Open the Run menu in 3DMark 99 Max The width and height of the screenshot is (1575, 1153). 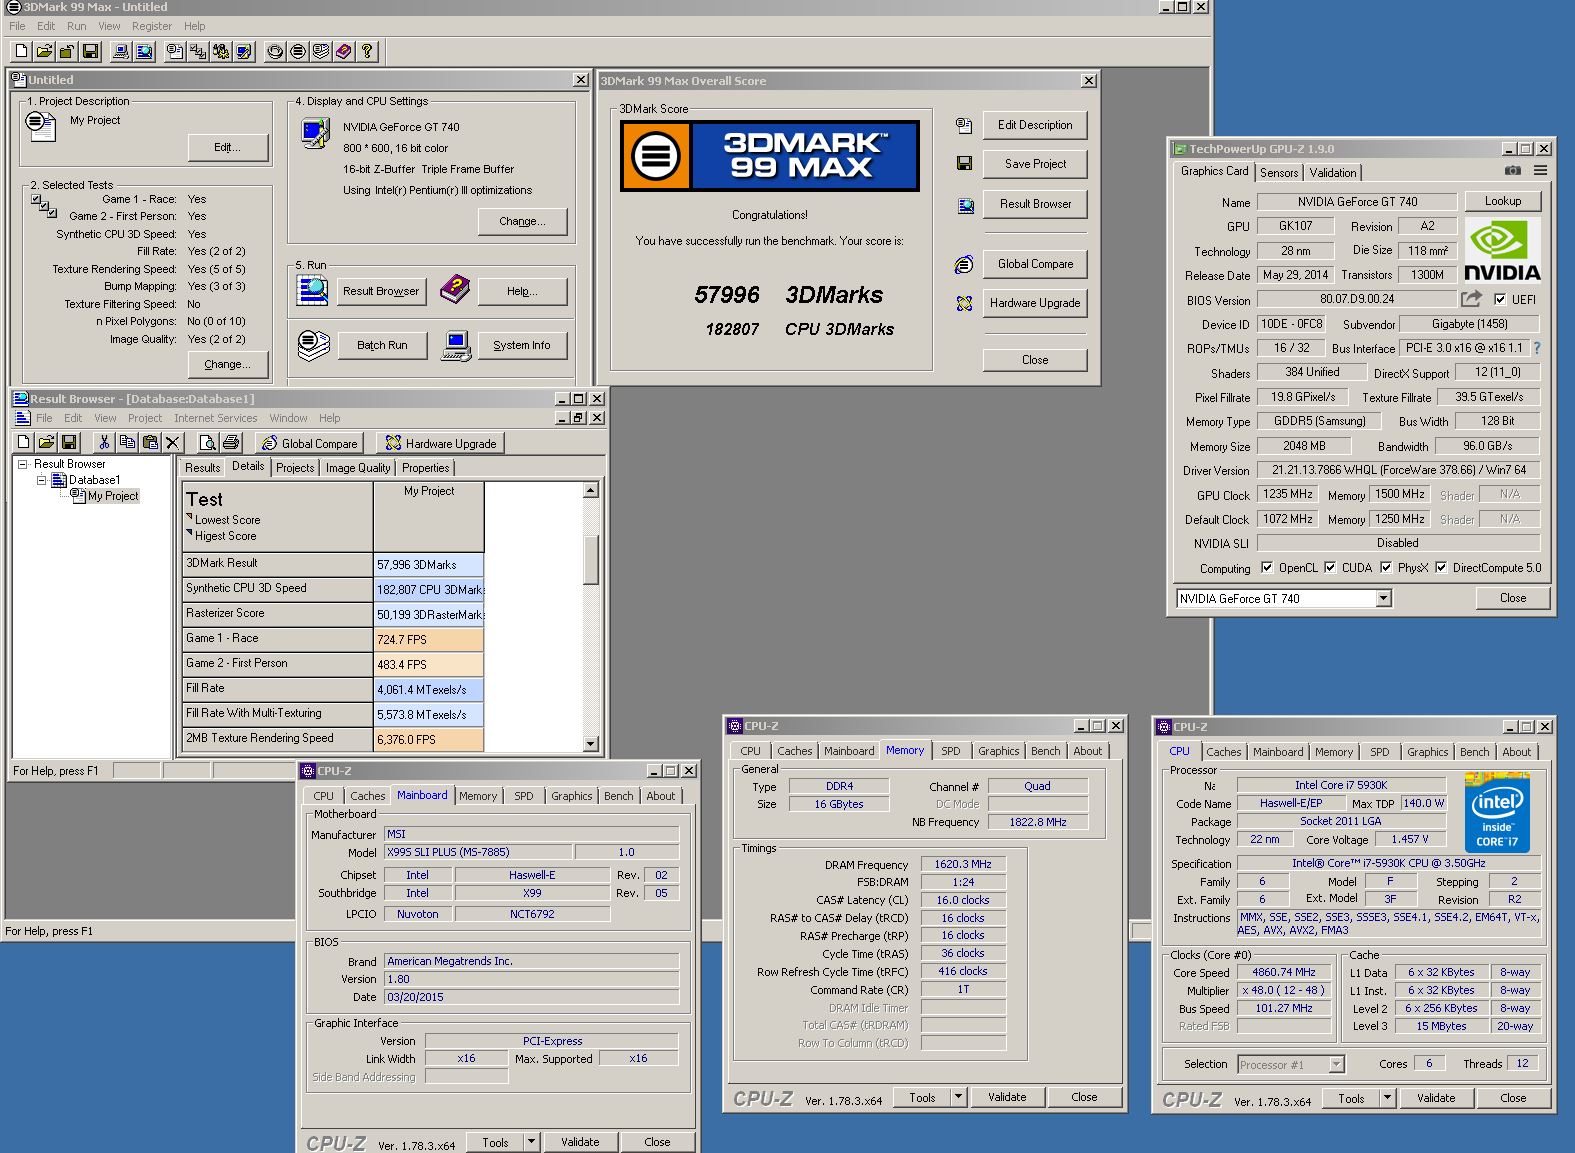76,26
